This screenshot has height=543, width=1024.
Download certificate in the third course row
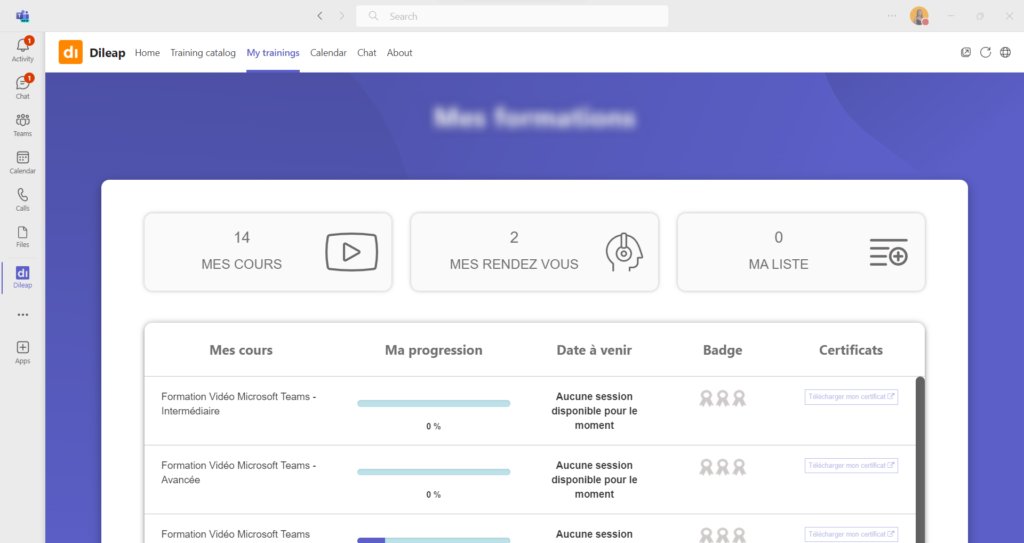tap(851, 534)
